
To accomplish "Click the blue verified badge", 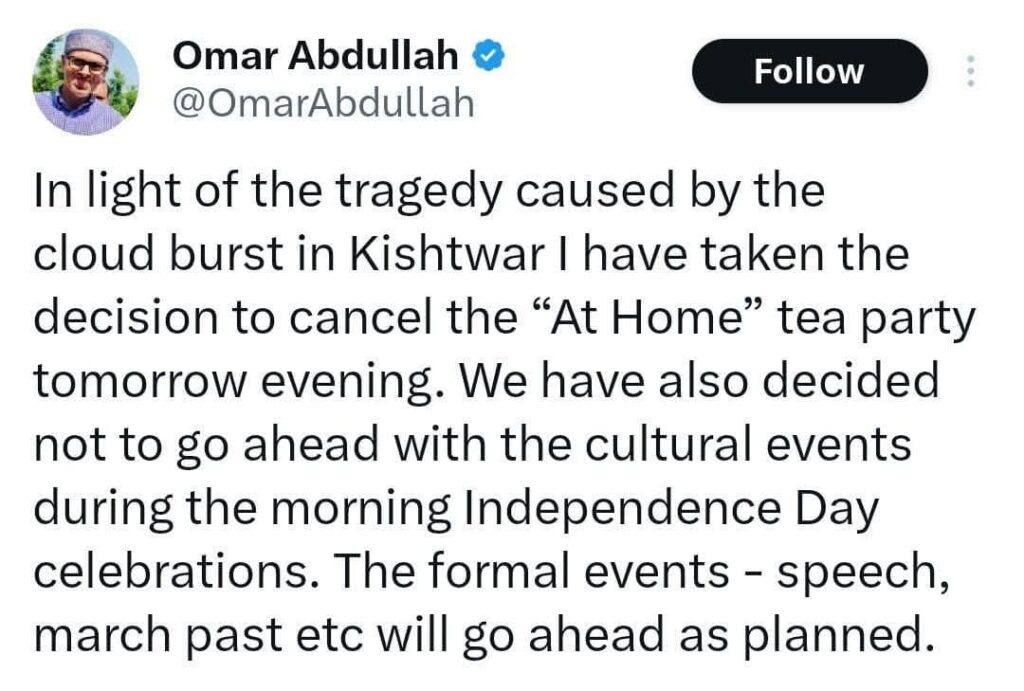I will tap(488, 55).
